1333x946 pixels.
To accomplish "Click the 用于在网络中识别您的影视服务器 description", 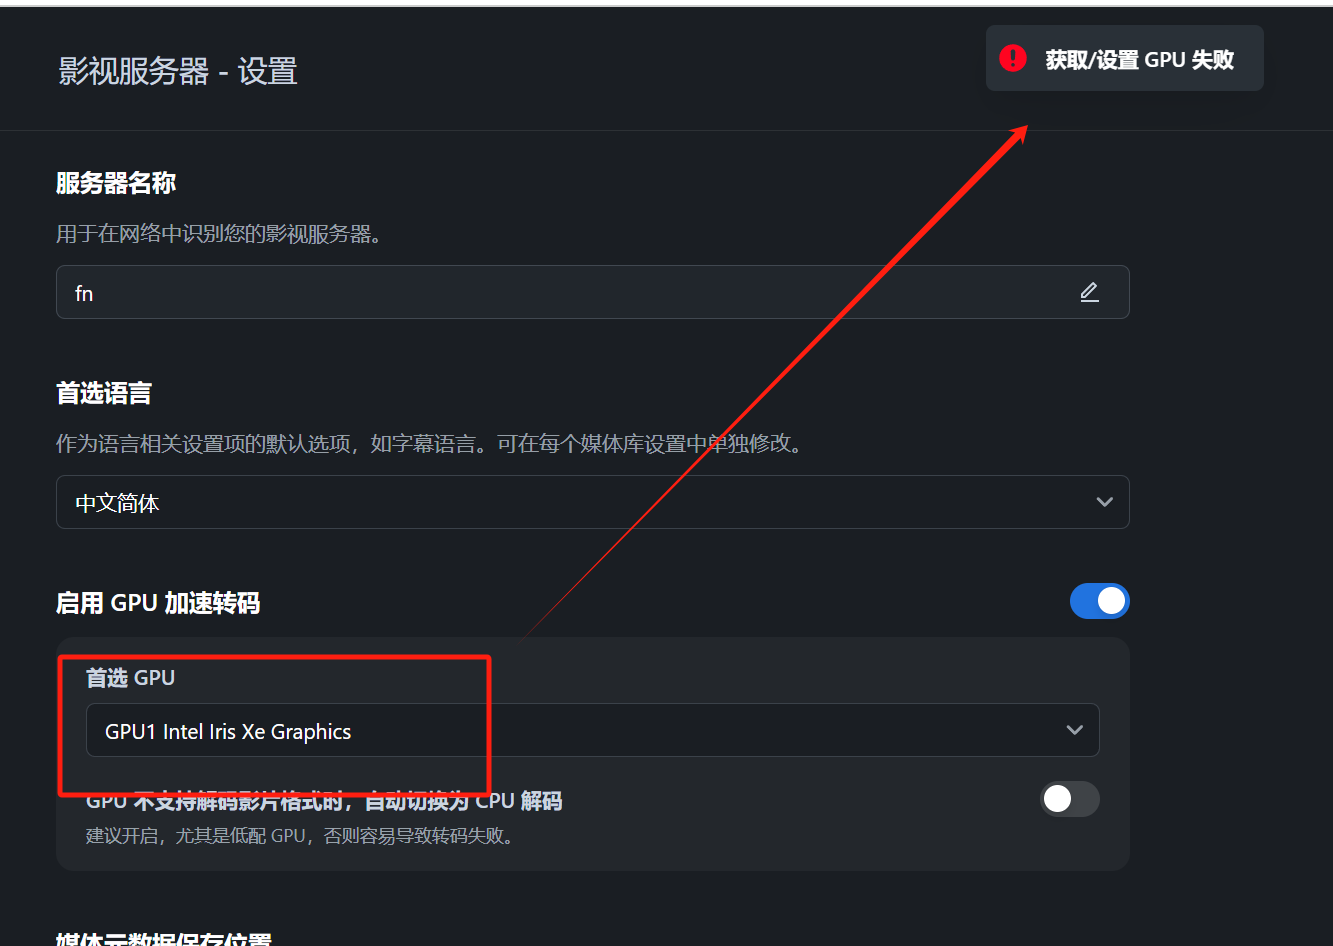I will pyautogui.click(x=219, y=235).
